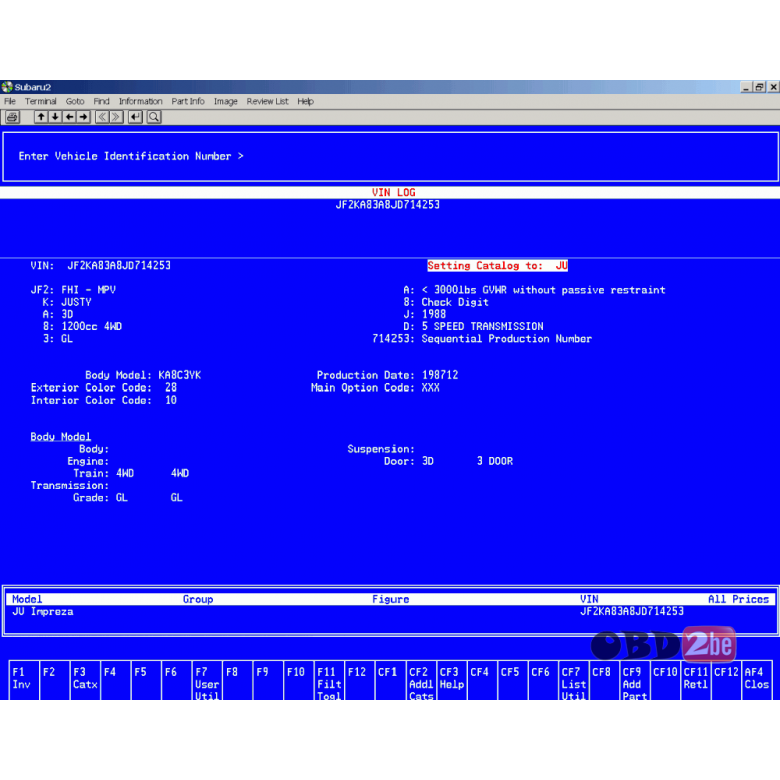Click the return/enter arrow toolbar icon

click(135, 117)
